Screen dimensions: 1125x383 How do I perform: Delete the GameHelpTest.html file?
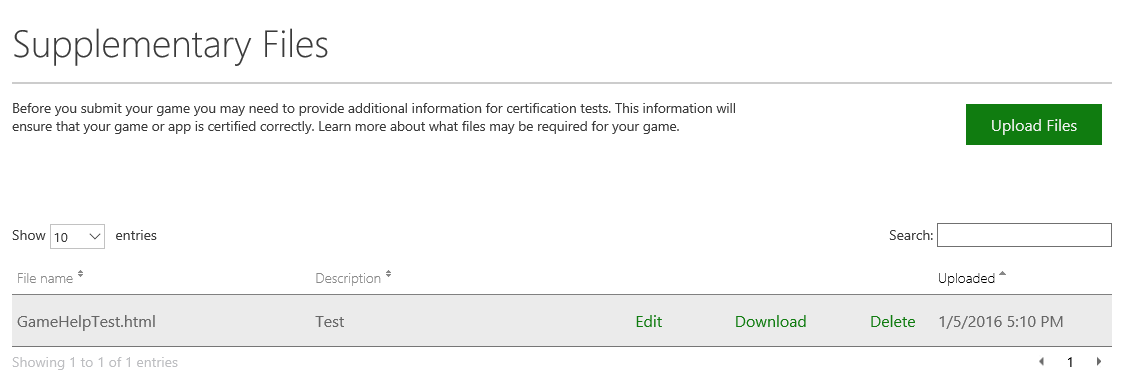coord(893,321)
